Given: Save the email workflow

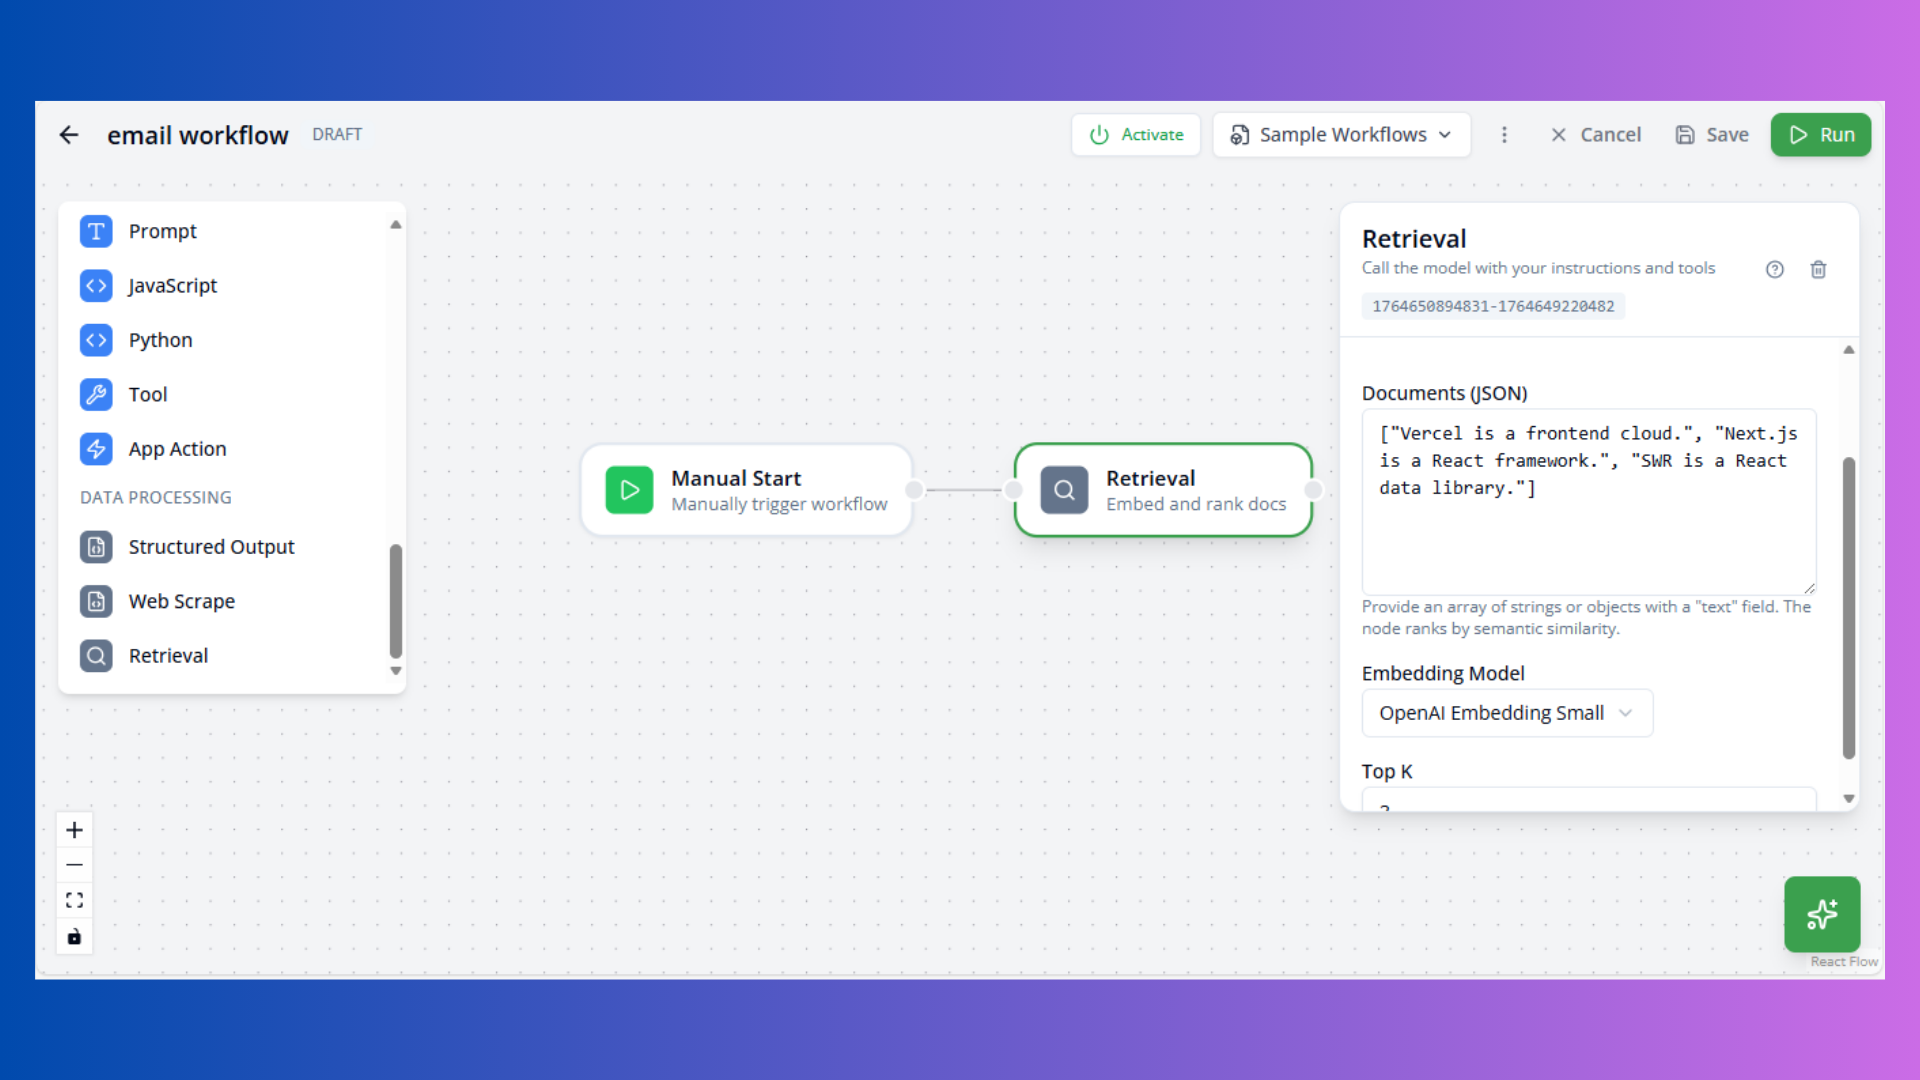Looking at the screenshot, I should (x=1712, y=134).
